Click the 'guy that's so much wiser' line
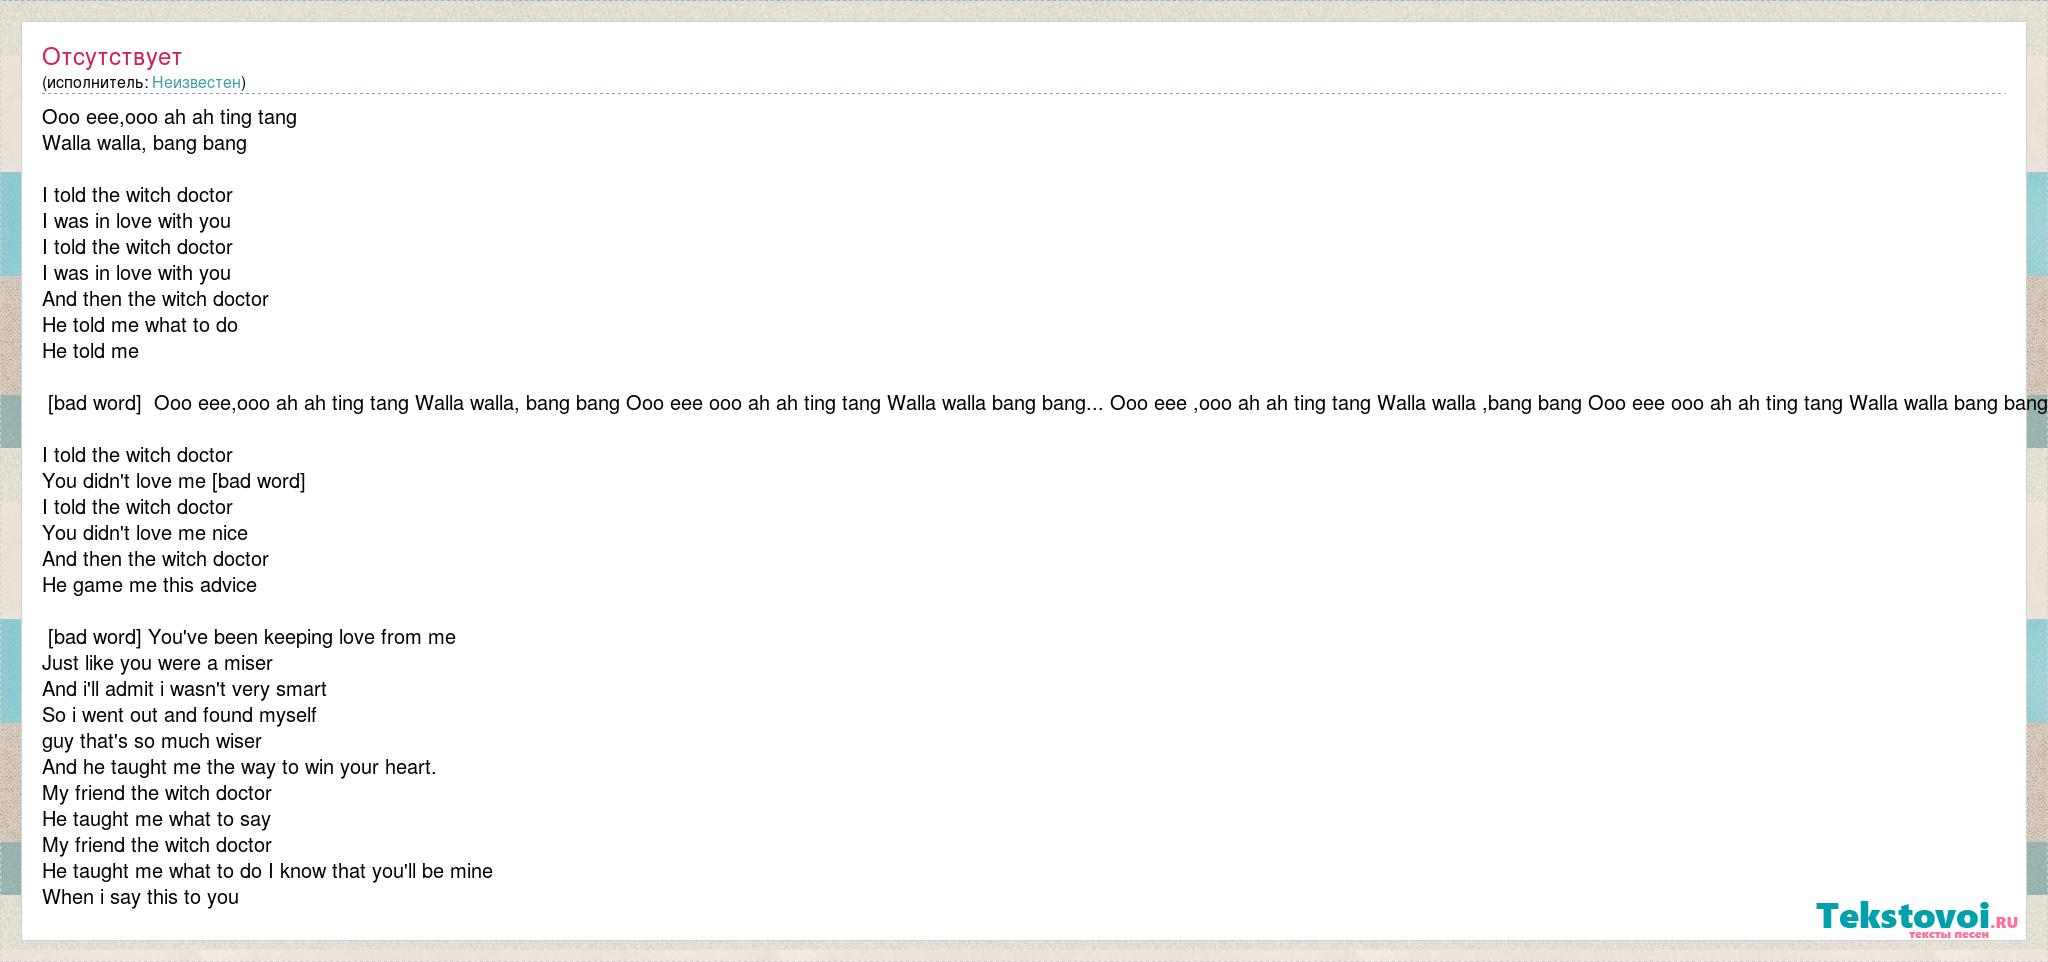This screenshot has width=2048, height=962. tap(152, 741)
